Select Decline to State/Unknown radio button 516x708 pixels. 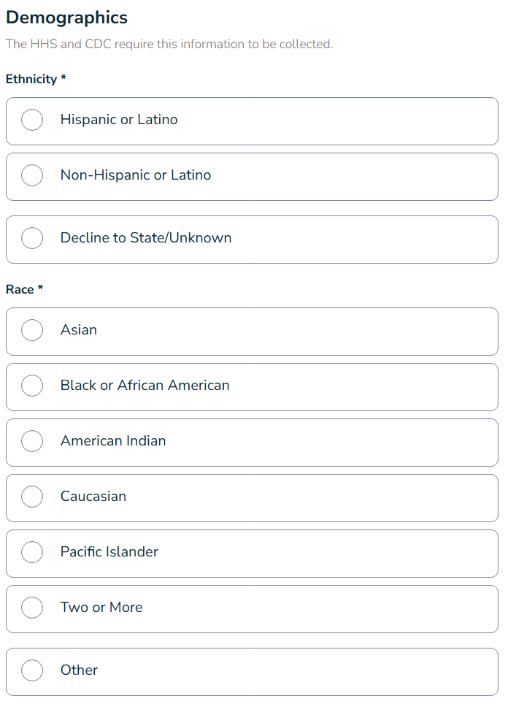point(32,238)
